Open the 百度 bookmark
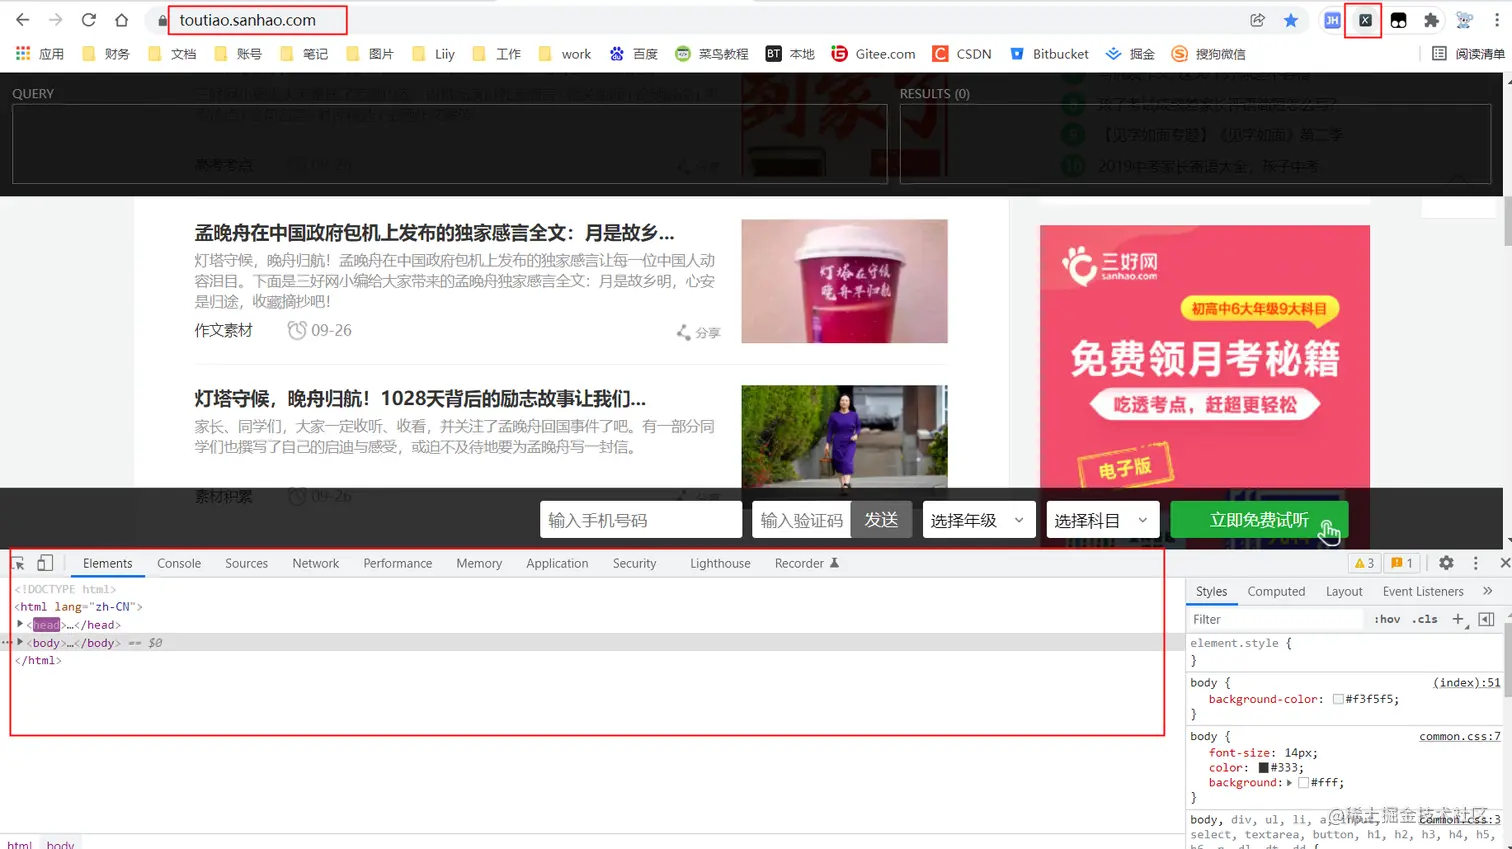The height and width of the screenshot is (849, 1512). tap(634, 54)
